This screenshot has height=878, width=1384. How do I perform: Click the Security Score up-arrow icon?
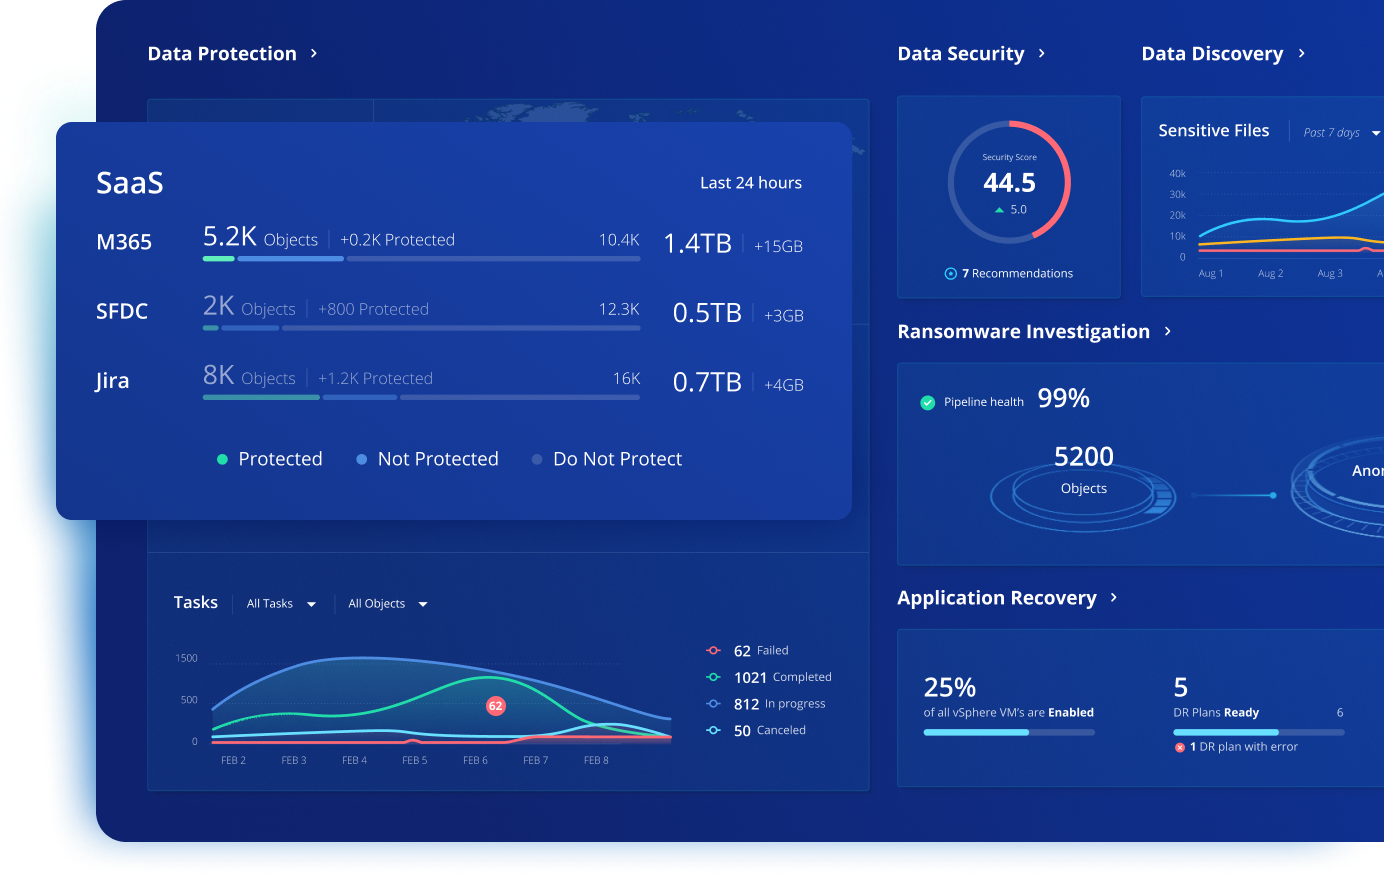[x=999, y=210]
